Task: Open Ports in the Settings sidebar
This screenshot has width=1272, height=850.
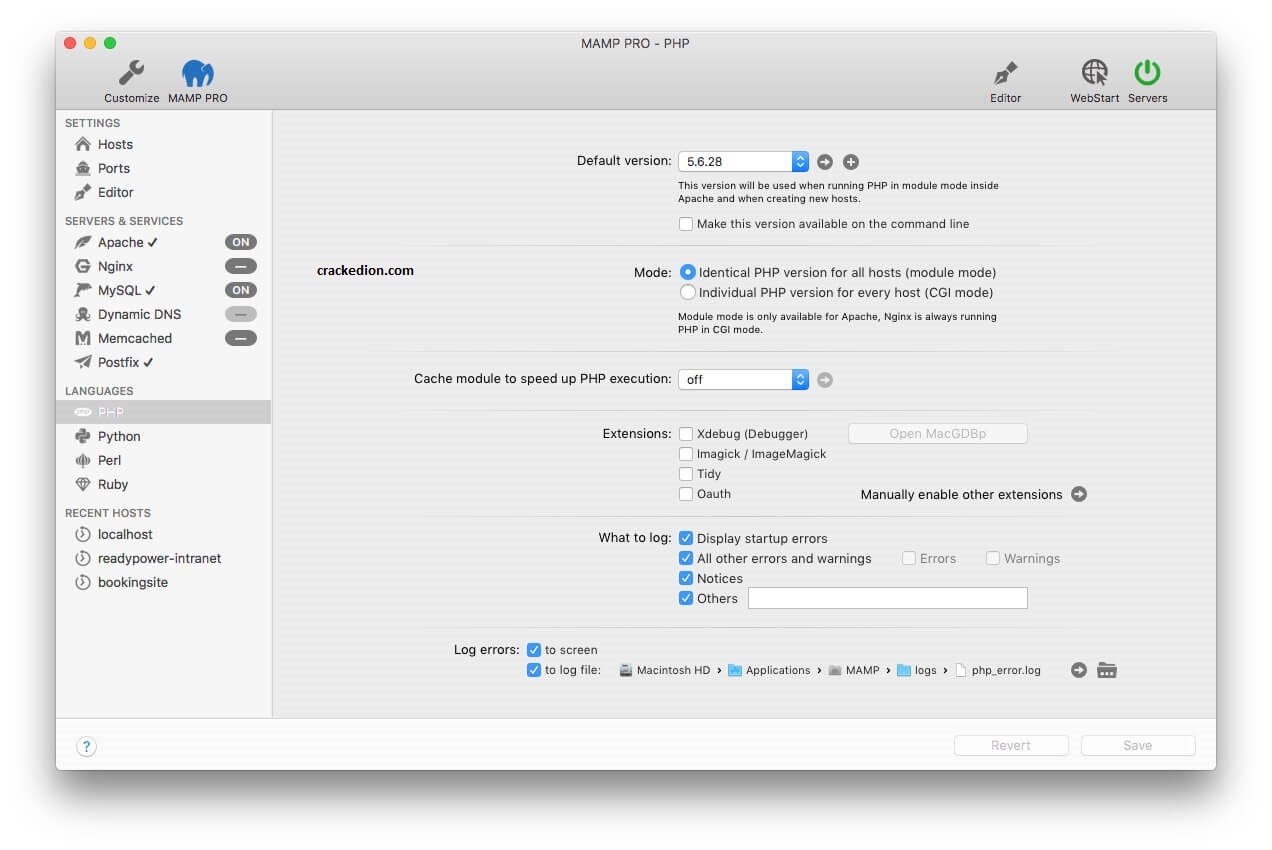Action: pyautogui.click(x=163, y=168)
